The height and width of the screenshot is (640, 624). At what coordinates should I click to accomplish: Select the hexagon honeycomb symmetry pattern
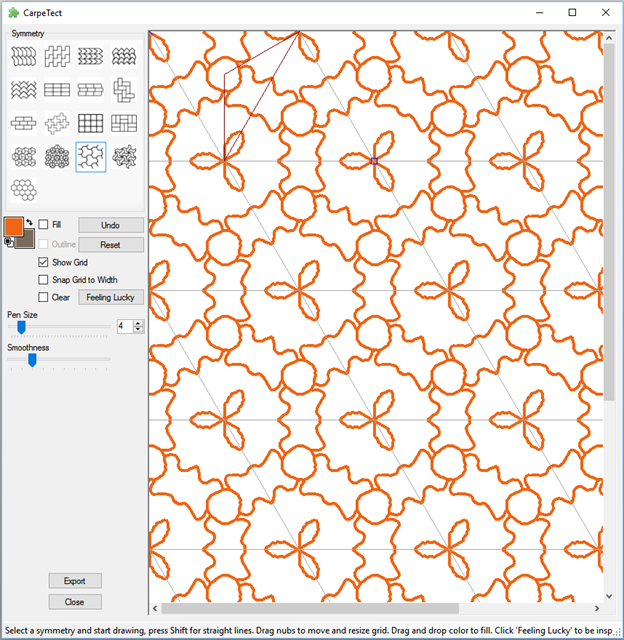(x=24, y=189)
